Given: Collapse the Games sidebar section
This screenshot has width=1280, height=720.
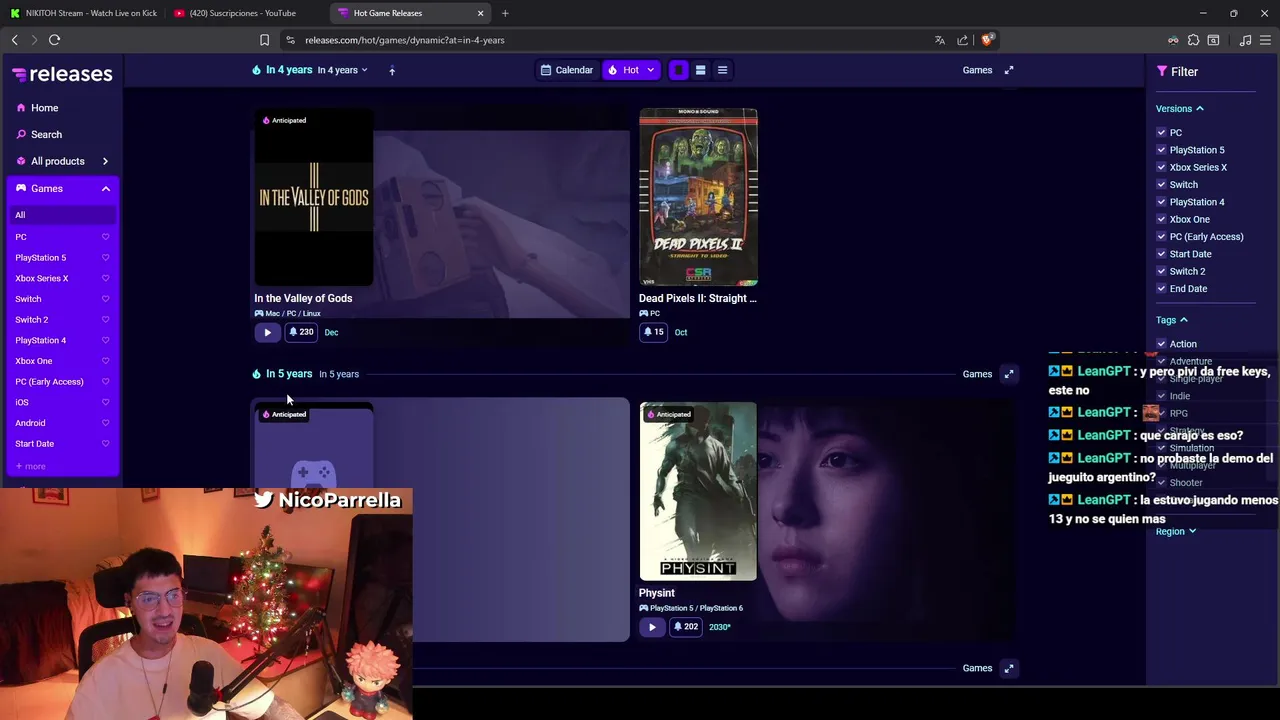Looking at the screenshot, I should point(105,188).
